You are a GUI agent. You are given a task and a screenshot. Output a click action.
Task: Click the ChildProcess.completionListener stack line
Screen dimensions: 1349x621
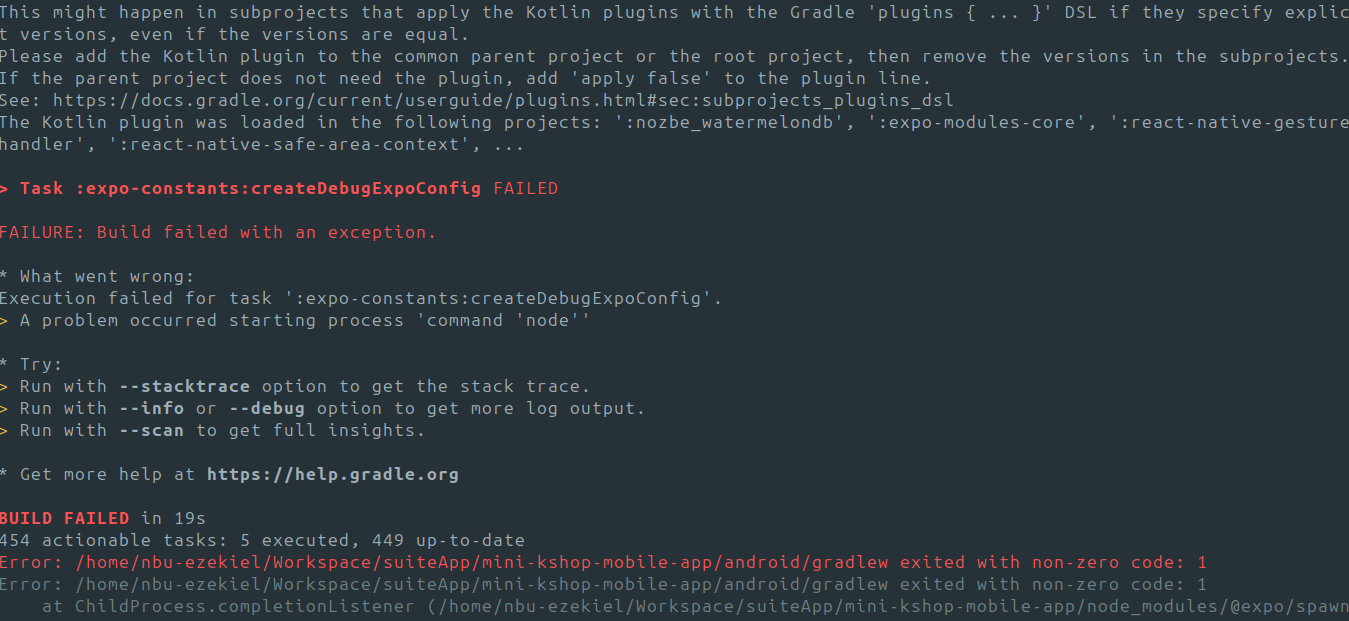(695, 606)
